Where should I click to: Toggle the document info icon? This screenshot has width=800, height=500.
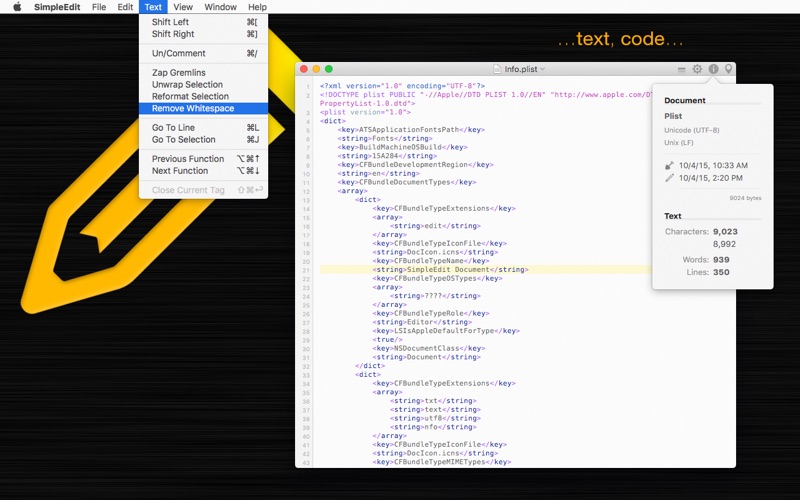713,69
